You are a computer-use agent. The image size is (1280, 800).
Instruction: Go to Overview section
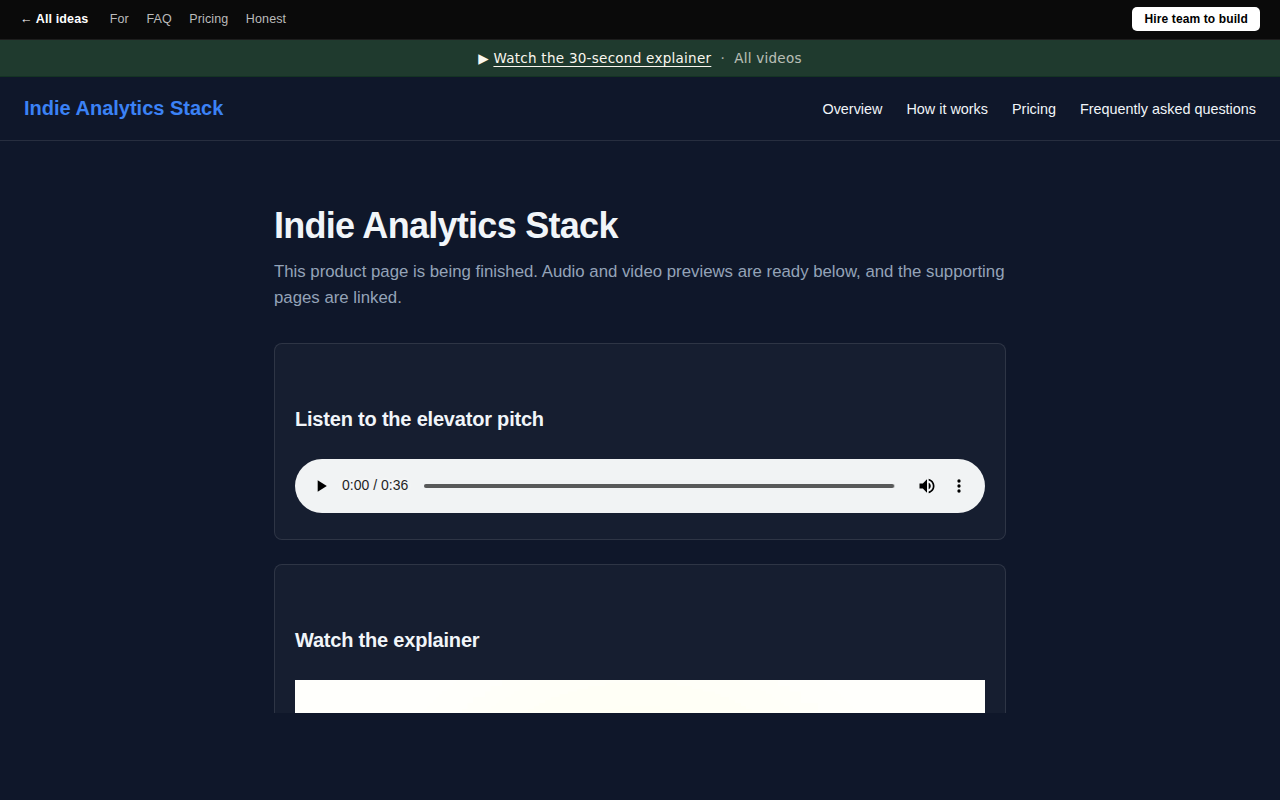(852, 109)
